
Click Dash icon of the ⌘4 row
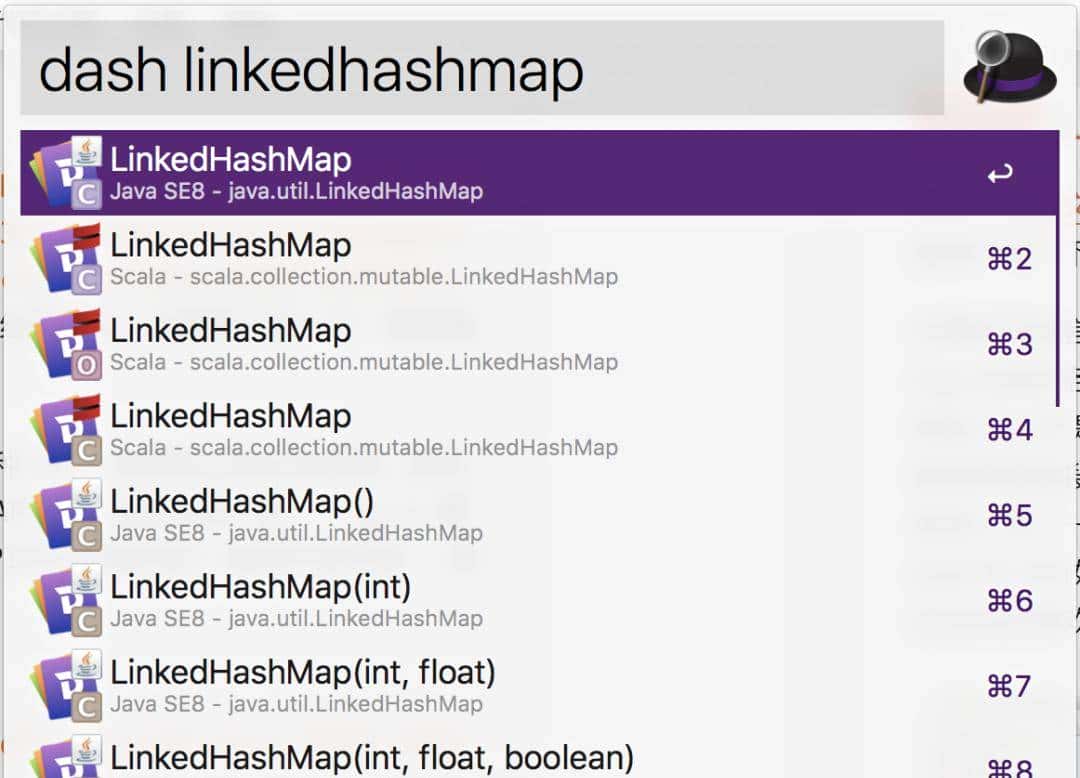[x=66, y=430]
